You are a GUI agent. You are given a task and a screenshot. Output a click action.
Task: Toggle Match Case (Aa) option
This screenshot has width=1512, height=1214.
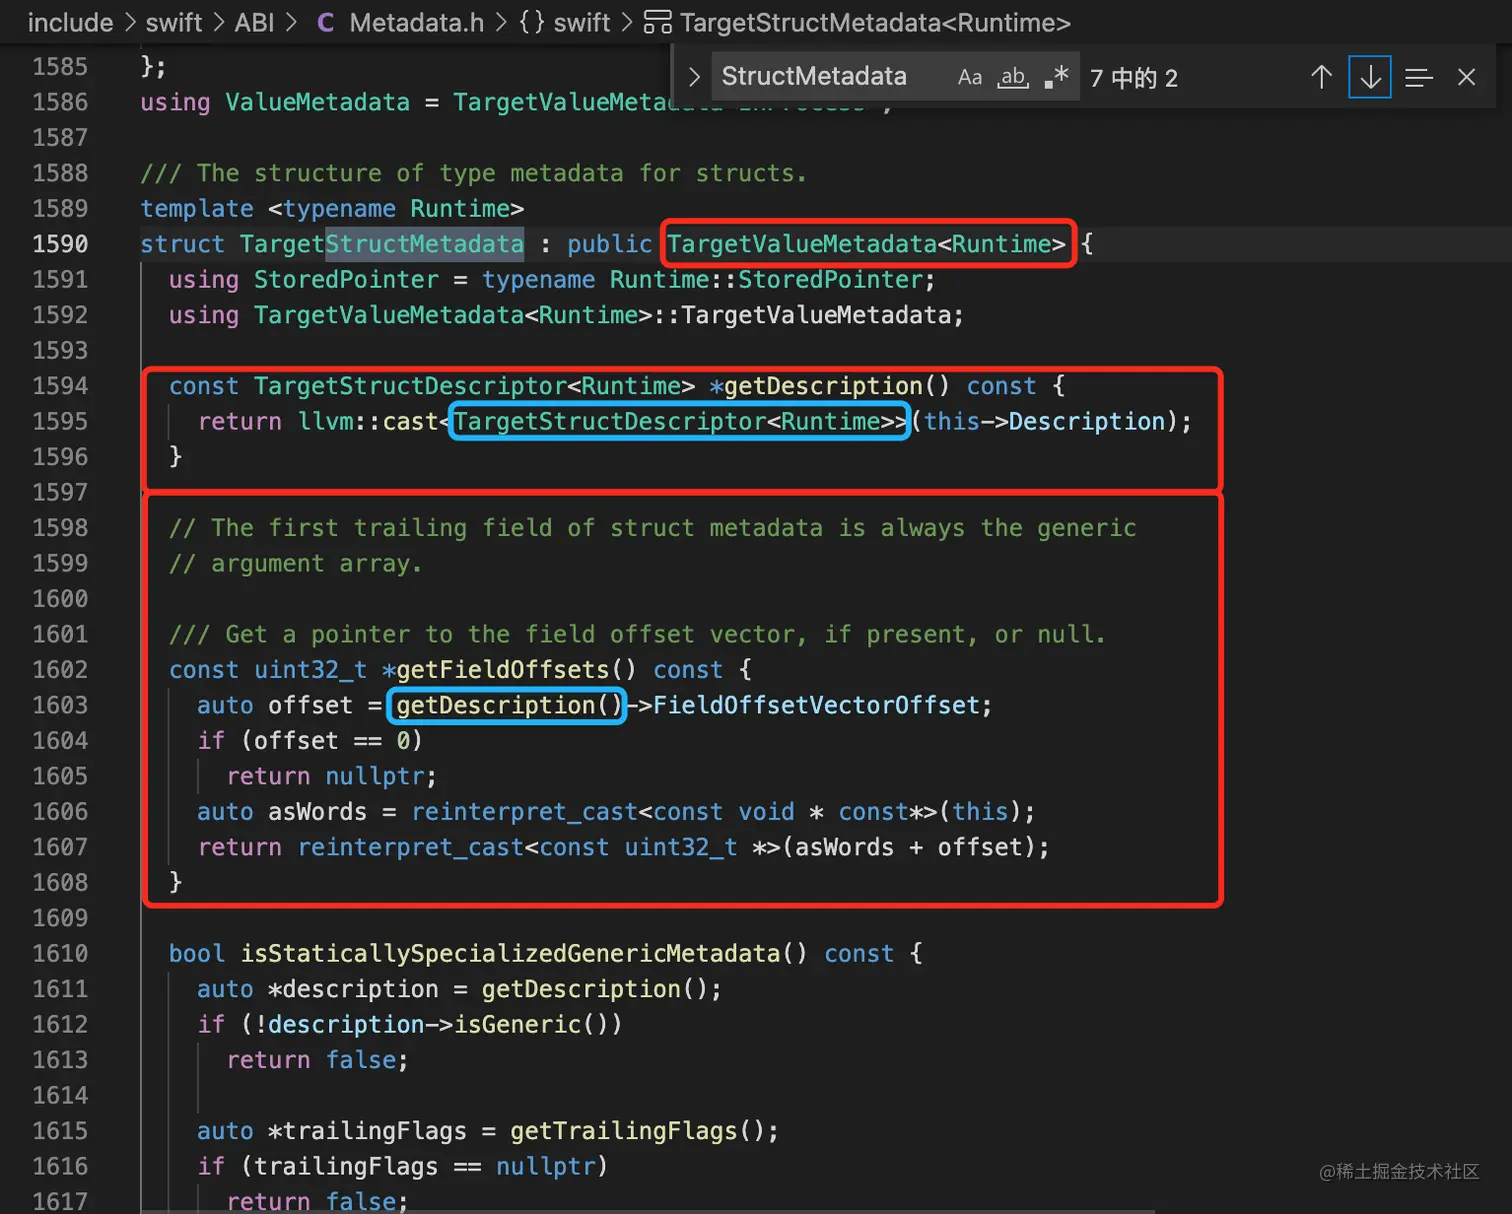[x=969, y=77]
